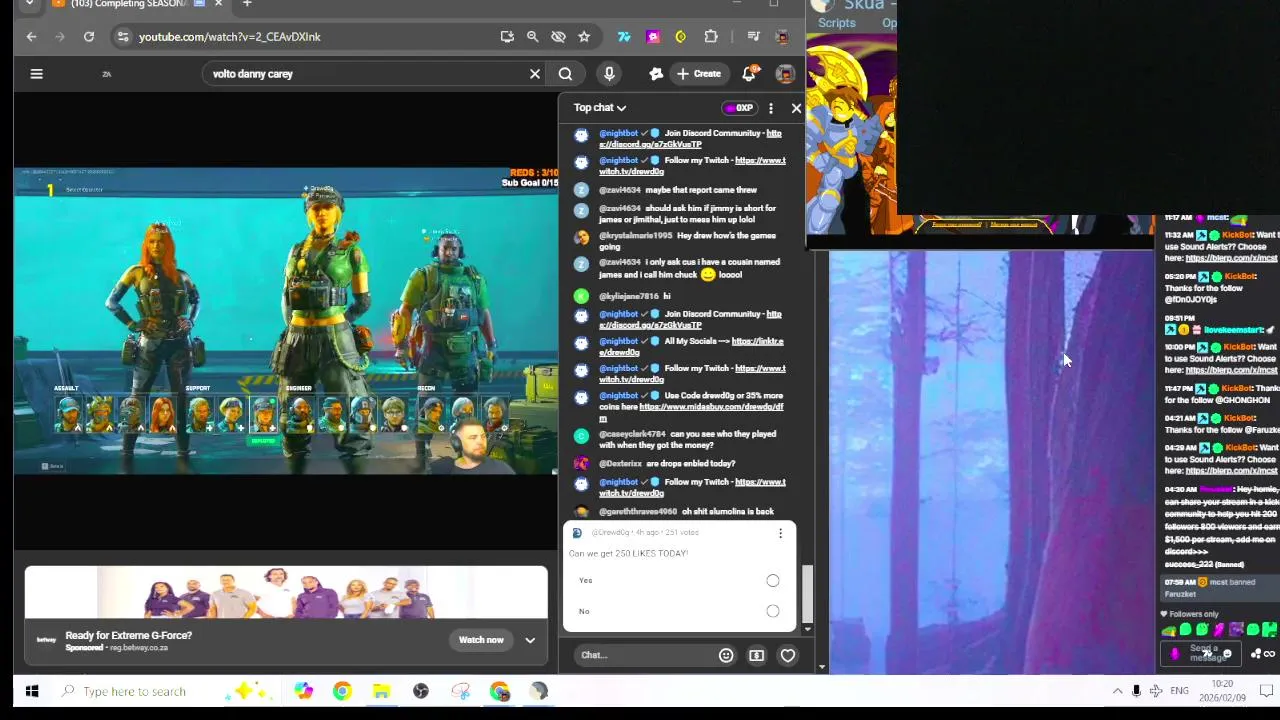Click the address bar URL

(x=230, y=37)
